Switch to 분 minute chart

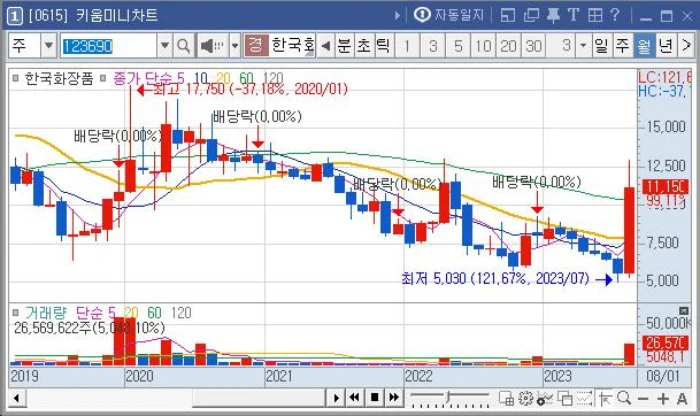pyautogui.click(x=344, y=46)
